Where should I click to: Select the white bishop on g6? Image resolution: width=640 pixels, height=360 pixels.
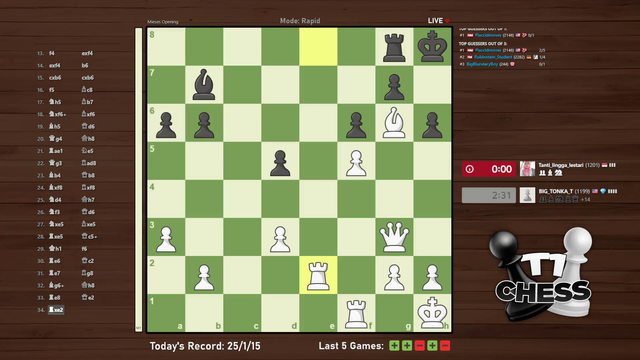394,122
